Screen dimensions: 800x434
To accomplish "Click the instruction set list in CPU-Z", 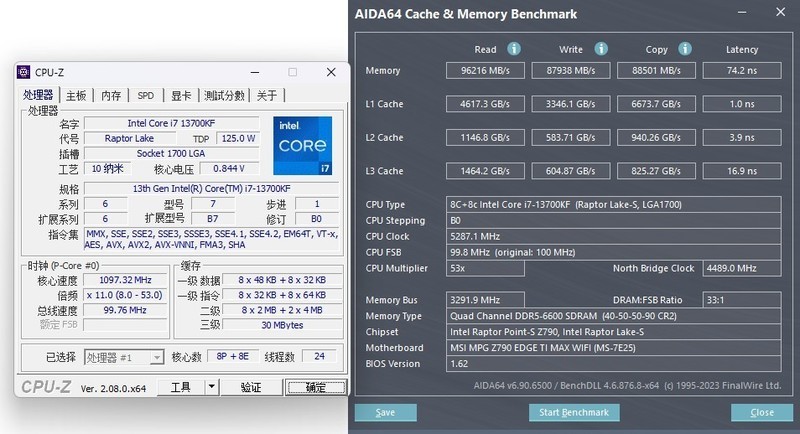I will point(212,239).
